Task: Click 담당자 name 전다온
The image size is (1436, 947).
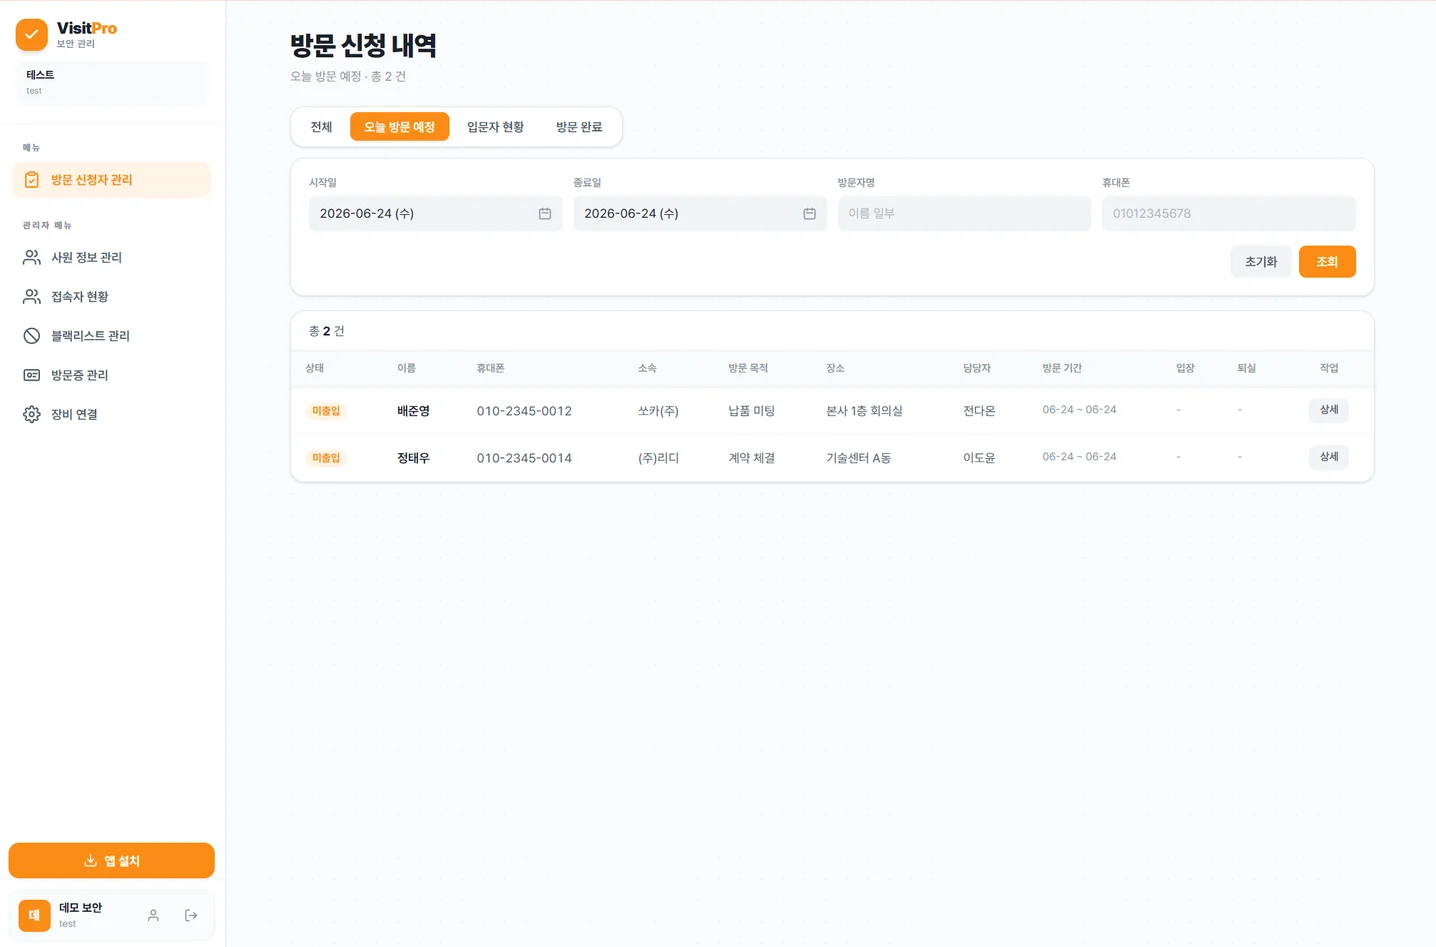Action: (979, 411)
